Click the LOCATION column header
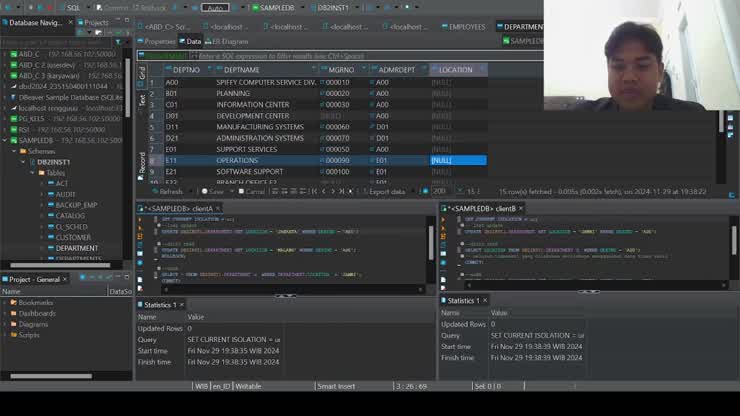 tap(456, 70)
